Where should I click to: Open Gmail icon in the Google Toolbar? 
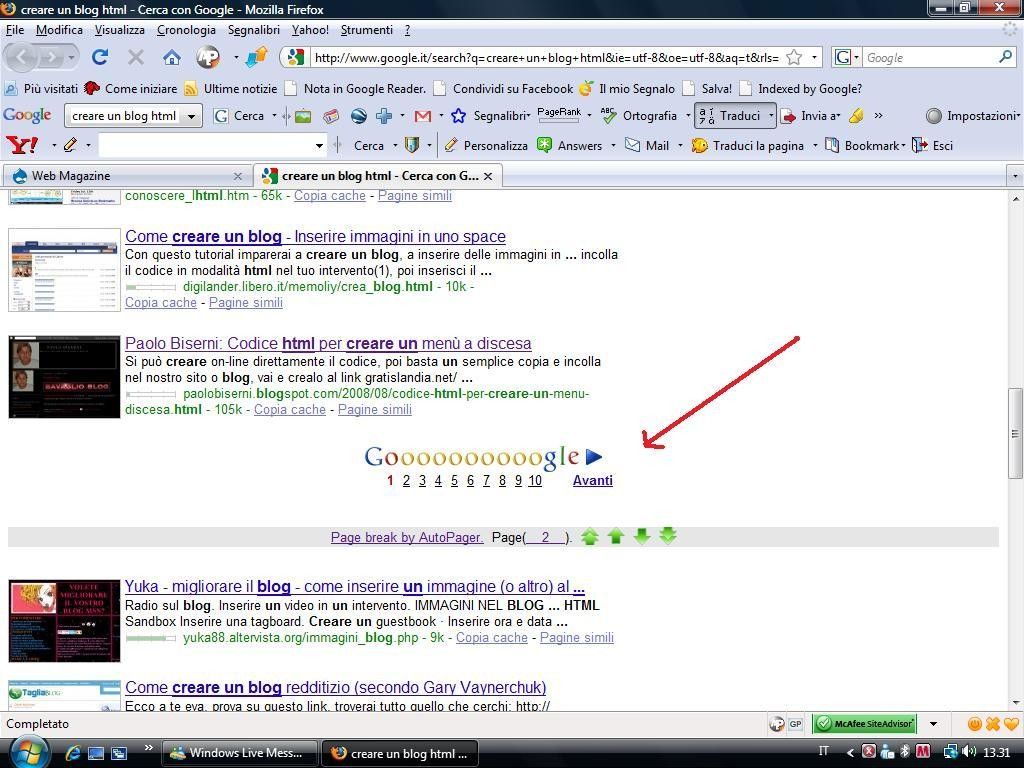click(422, 116)
